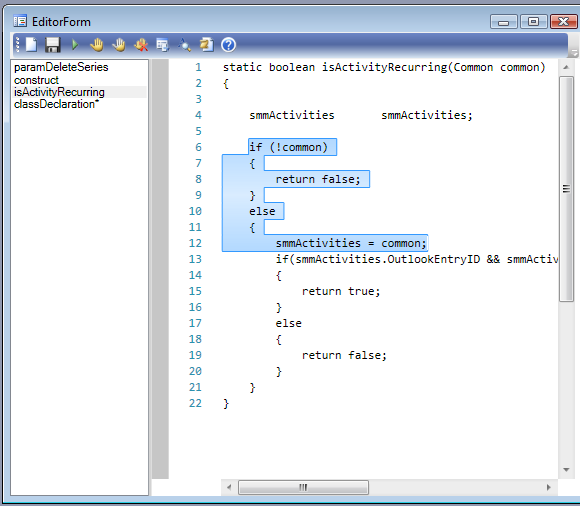Viewport: 580px width, 506px height.
Task: Open the toolbar overflow dropdown arrow
Action: pos(574,52)
